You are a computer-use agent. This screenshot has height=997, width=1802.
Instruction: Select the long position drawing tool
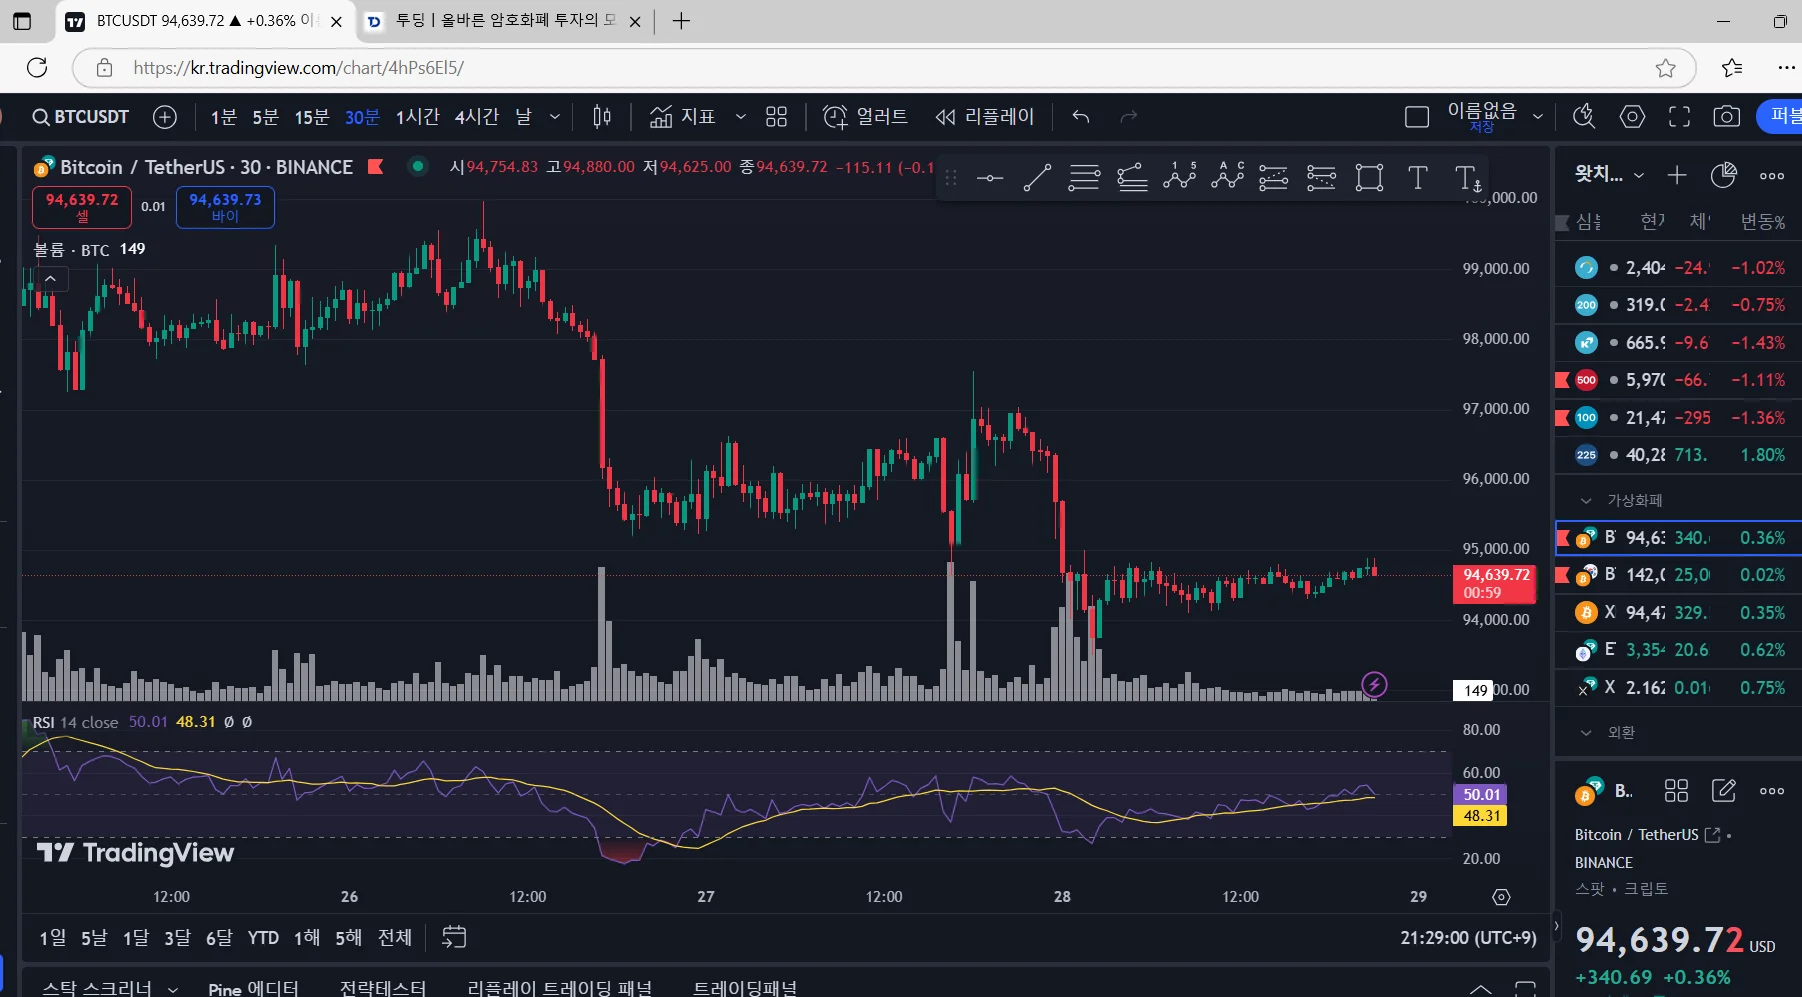tap(1274, 178)
